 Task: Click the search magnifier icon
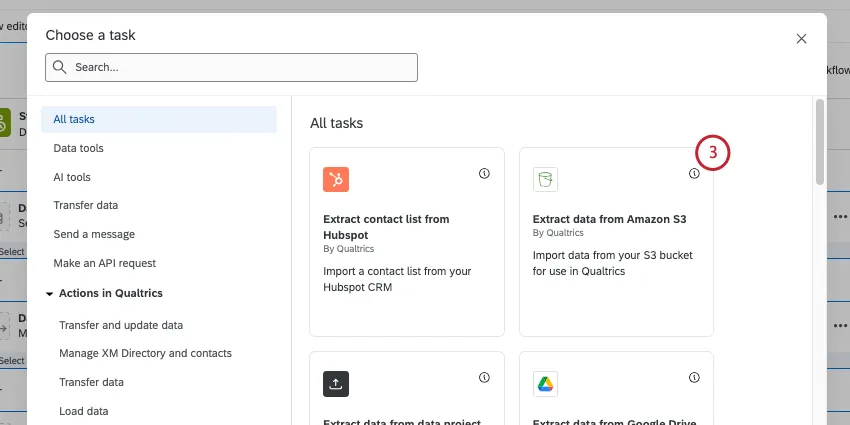tap(61, 67)
